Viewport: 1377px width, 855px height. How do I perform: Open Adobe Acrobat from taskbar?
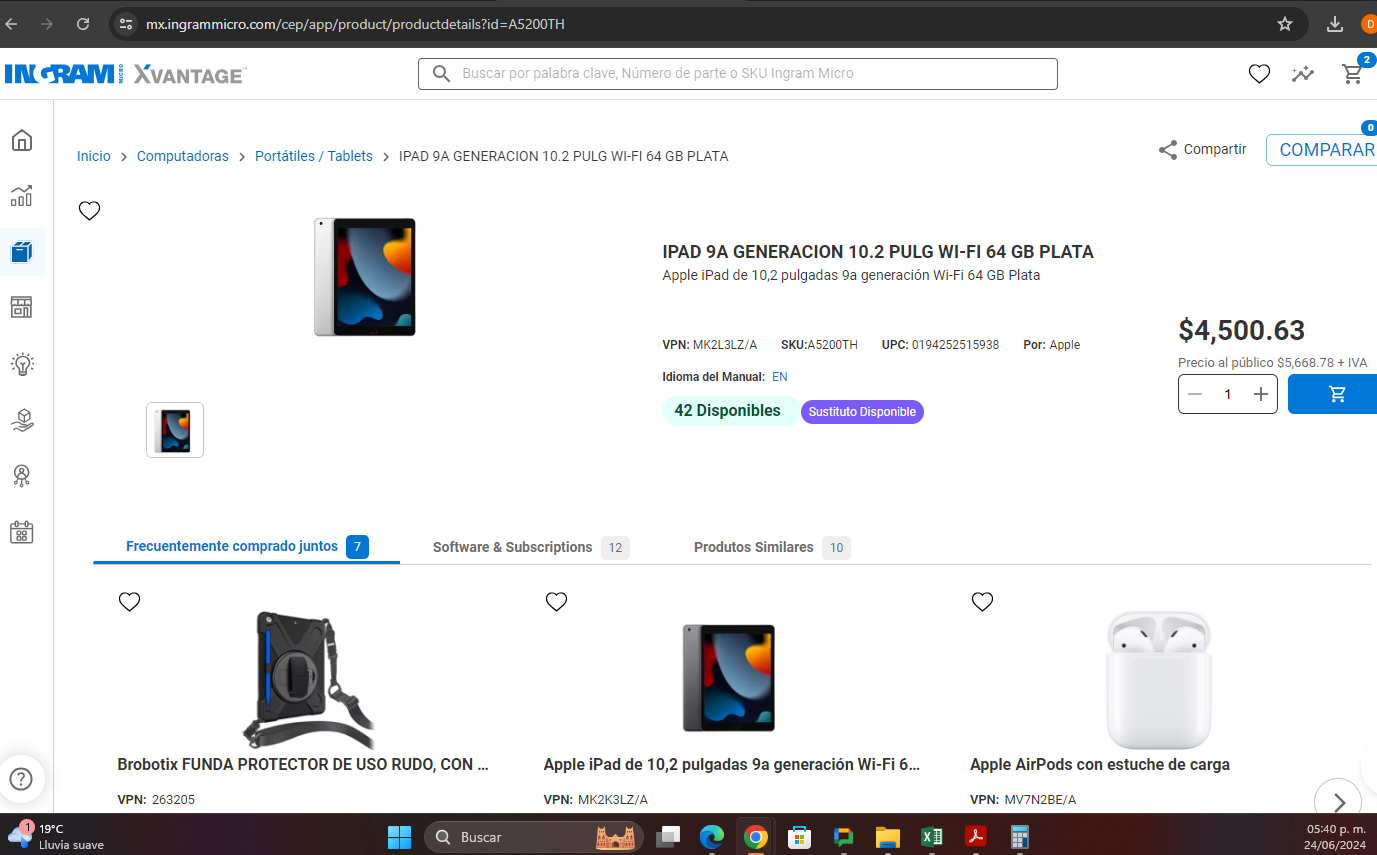976,837
